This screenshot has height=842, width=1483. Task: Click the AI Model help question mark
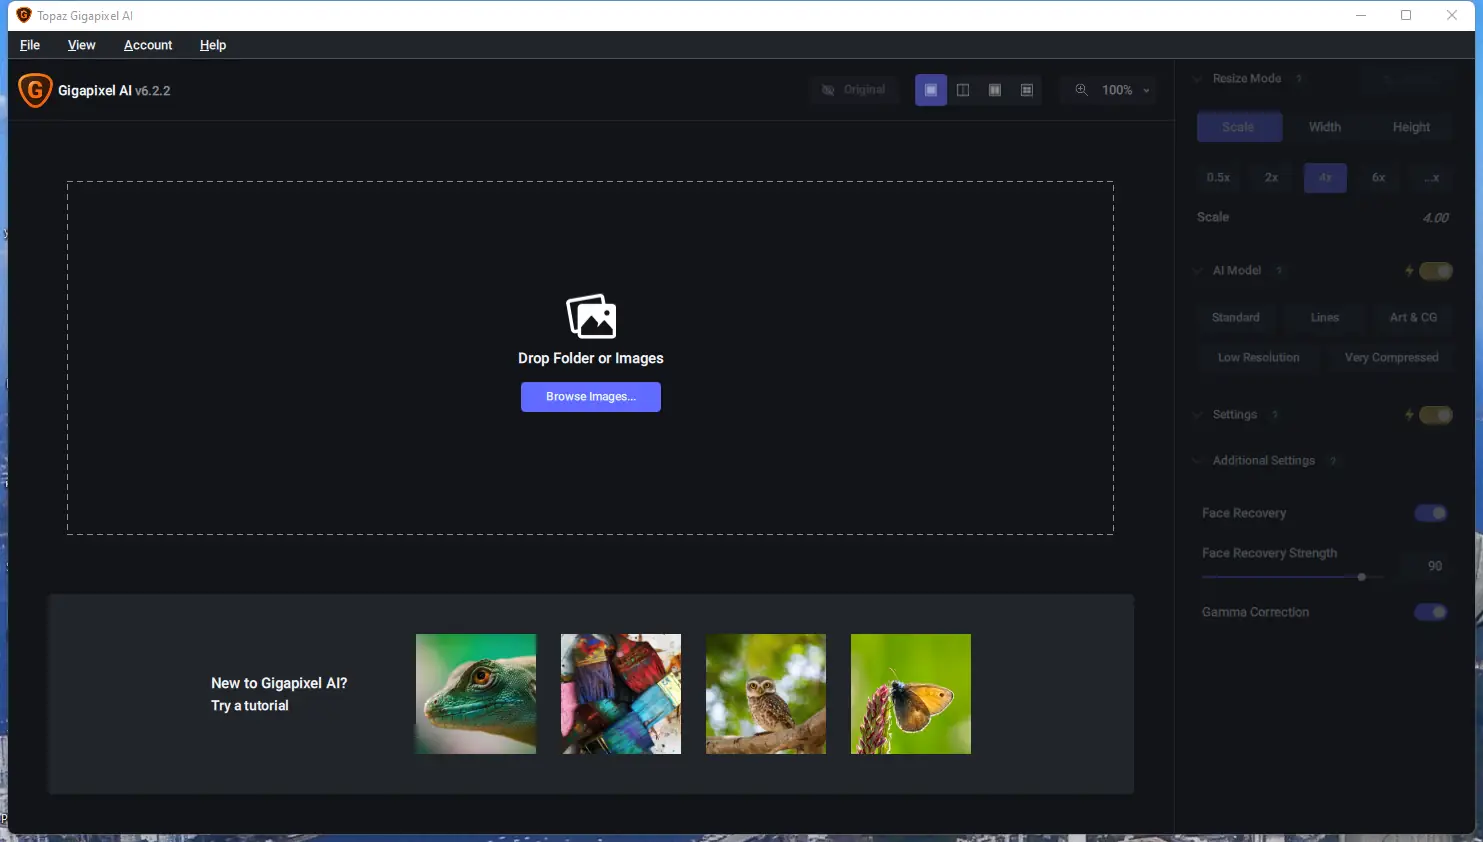[x=1279, y=271]
